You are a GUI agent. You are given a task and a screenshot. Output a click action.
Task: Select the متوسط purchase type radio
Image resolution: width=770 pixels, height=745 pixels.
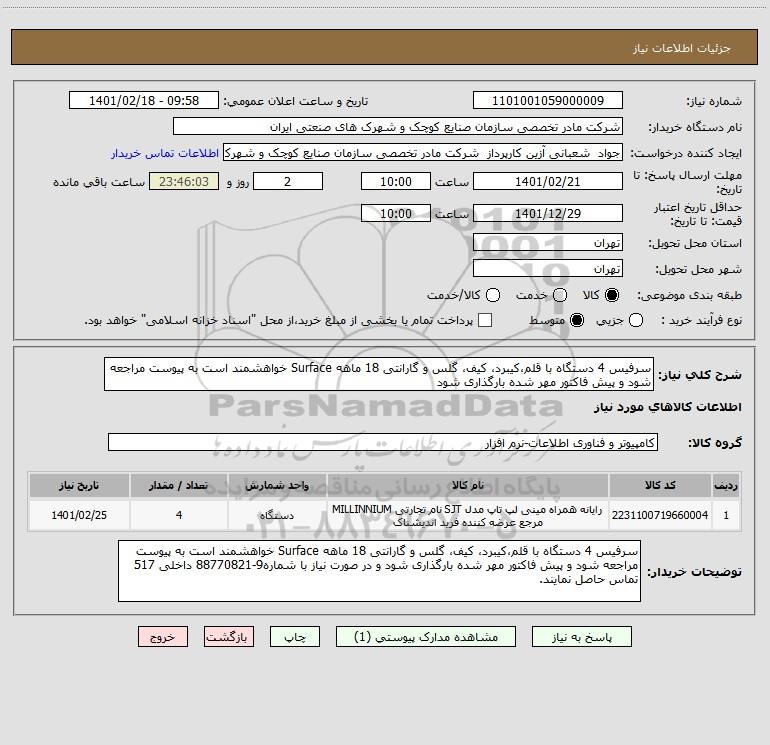tap(577, 321)
